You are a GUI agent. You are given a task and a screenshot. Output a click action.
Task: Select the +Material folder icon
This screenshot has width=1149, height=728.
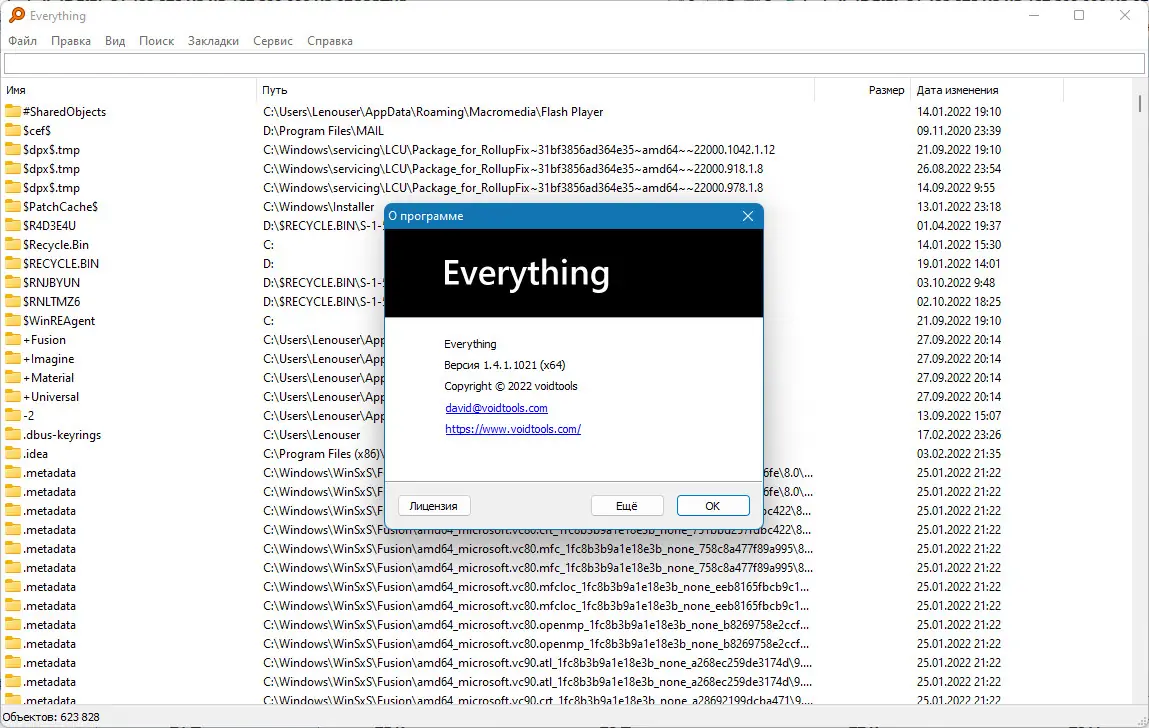[12, 378]
